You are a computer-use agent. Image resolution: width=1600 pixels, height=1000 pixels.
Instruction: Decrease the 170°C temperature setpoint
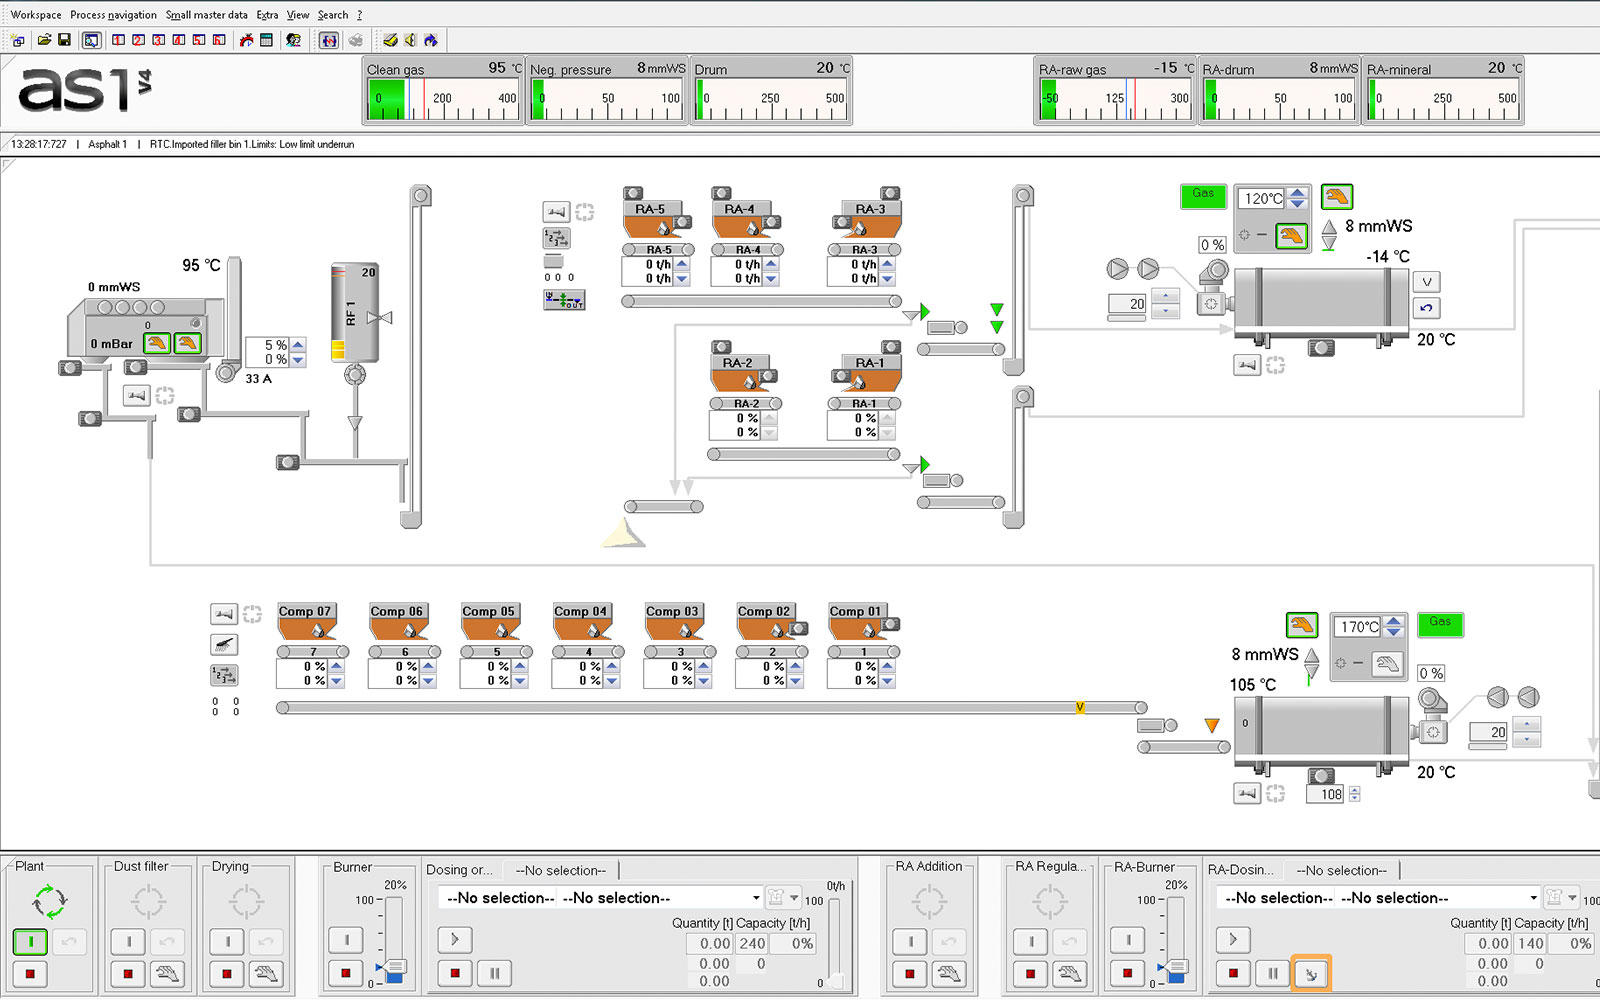(1394, 632)
